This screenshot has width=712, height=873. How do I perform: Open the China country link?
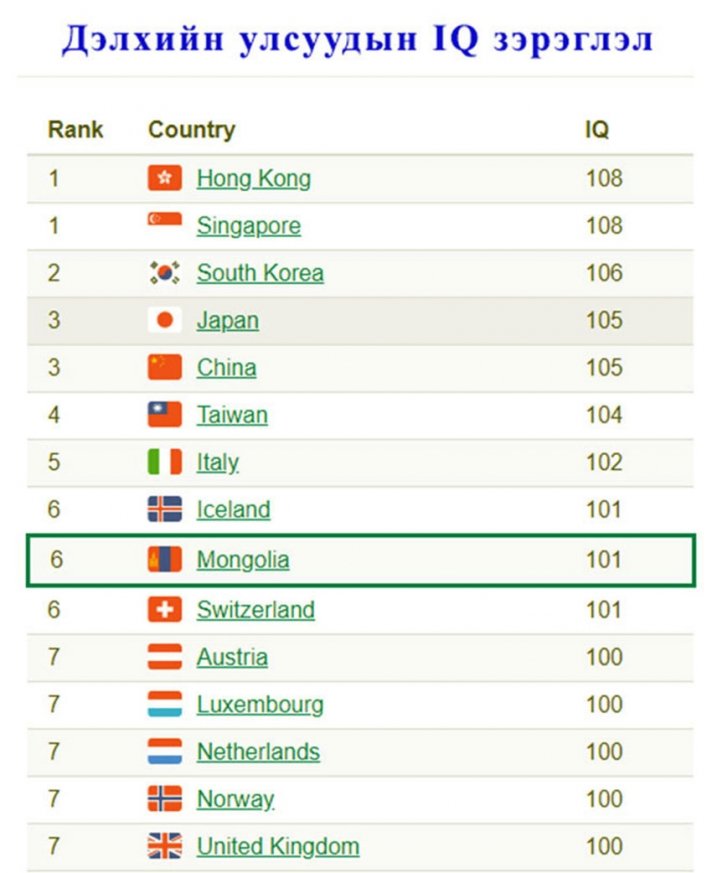(x=226, y=368)
